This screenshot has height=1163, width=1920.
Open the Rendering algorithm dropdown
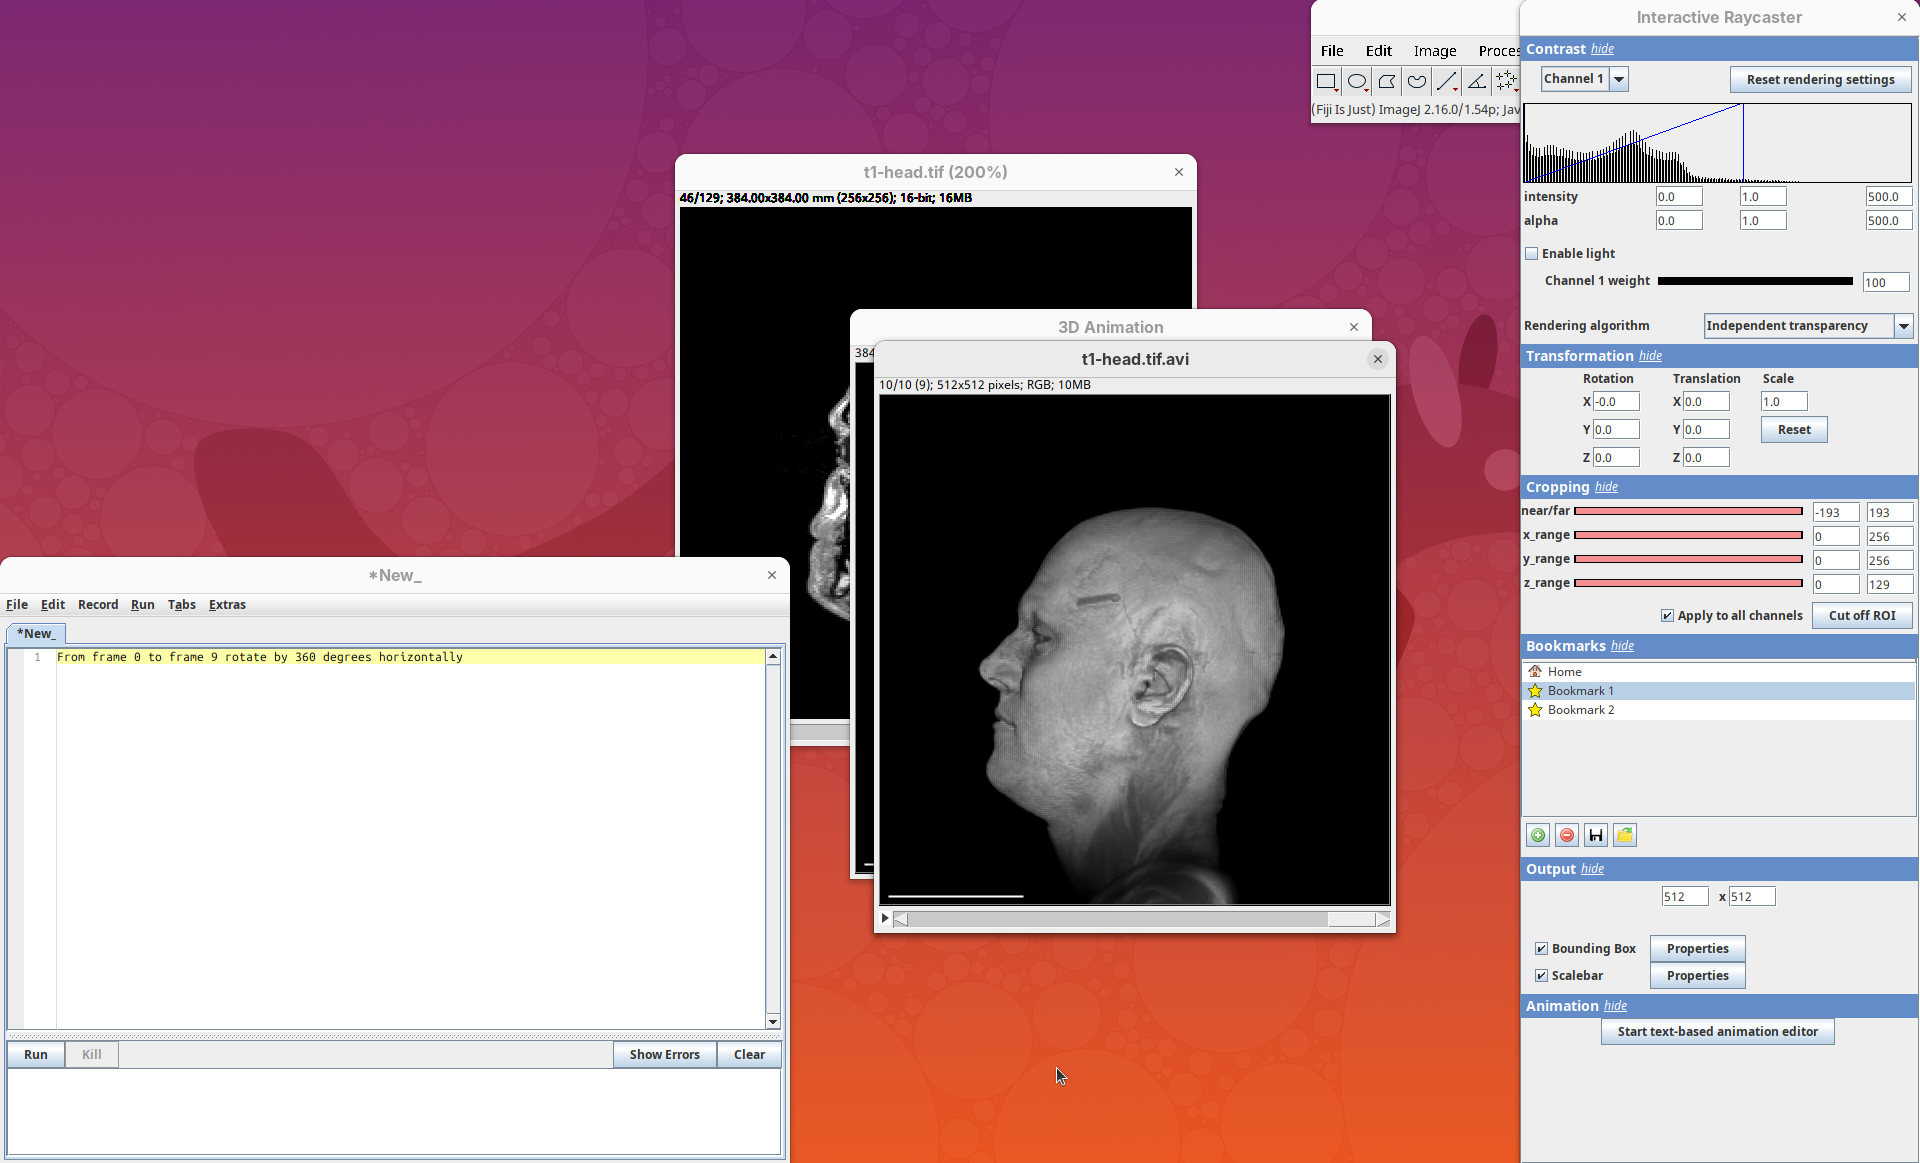[x=1903, y=326]
